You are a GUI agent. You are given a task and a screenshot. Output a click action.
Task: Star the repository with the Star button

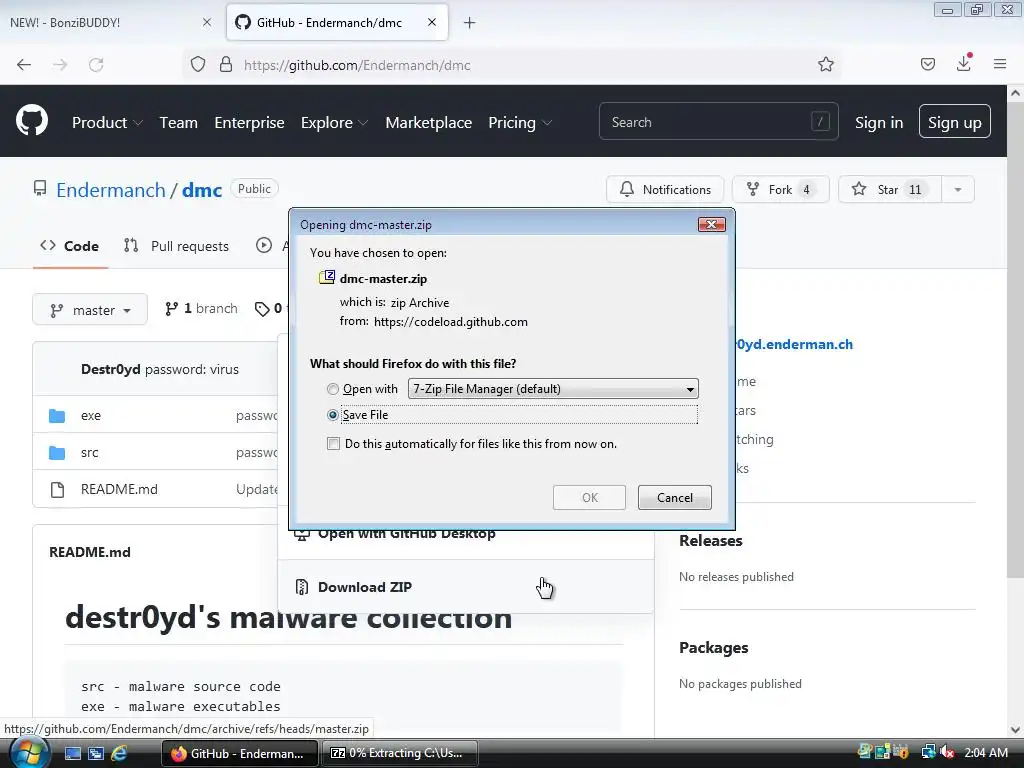pyautogui.click(x=889, y=189)
